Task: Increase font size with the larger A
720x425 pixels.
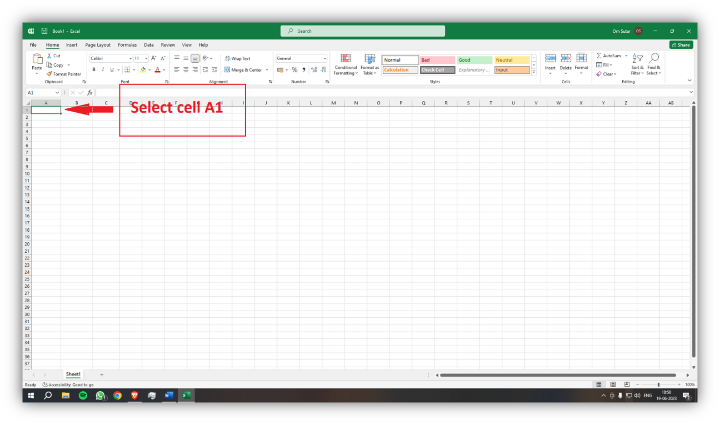Action: (x=154, y=58)
